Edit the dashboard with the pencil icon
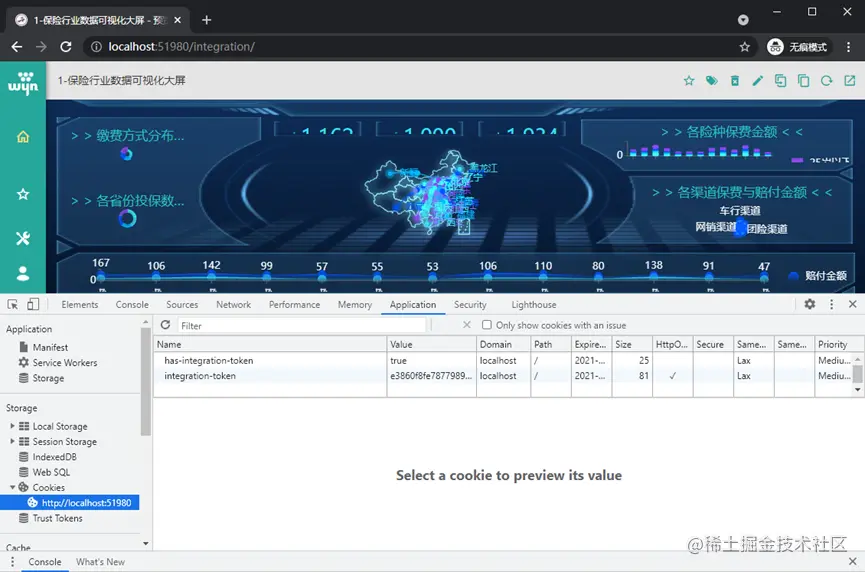 point(757,81)
